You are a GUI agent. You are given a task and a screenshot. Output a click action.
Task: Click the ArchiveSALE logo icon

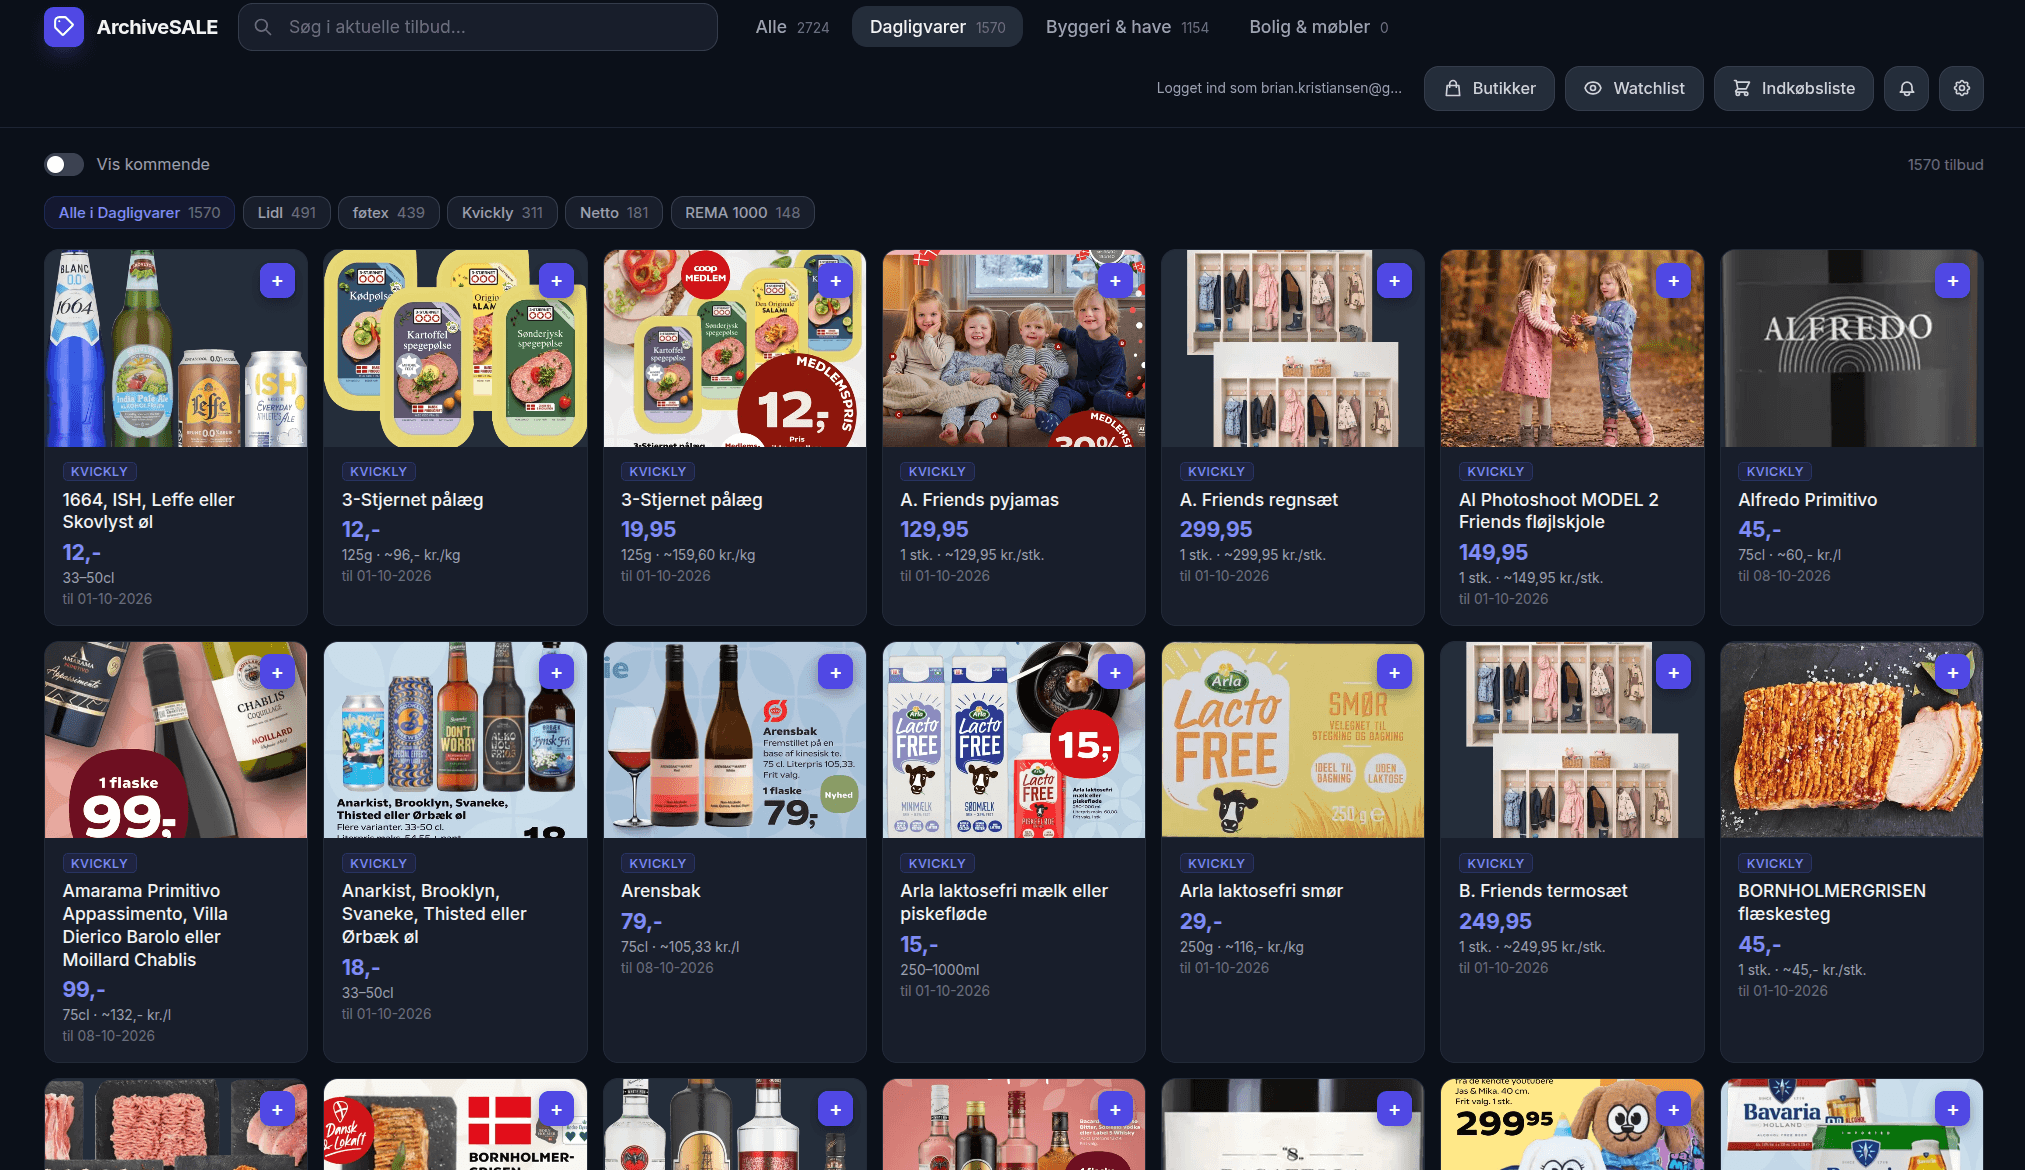pyautogui.click(x=63, y=27)
